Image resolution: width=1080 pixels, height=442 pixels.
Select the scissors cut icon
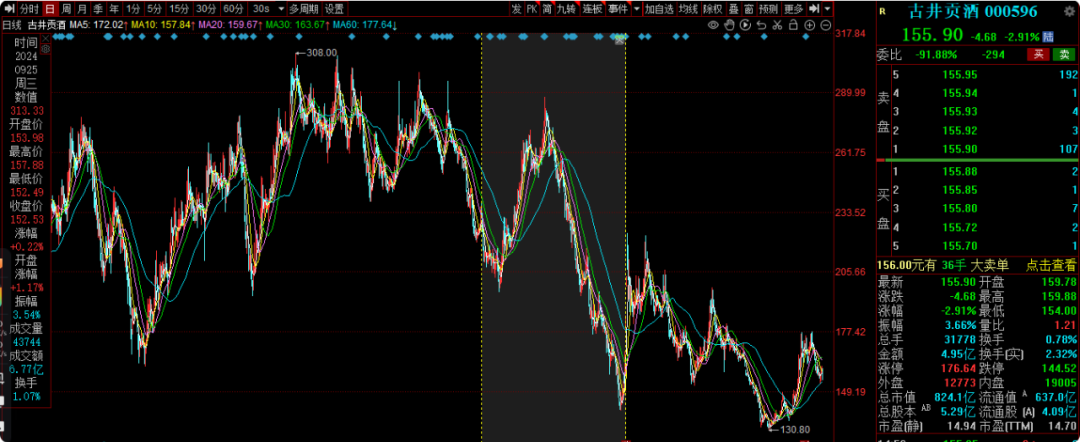click(x=777, y=25)
